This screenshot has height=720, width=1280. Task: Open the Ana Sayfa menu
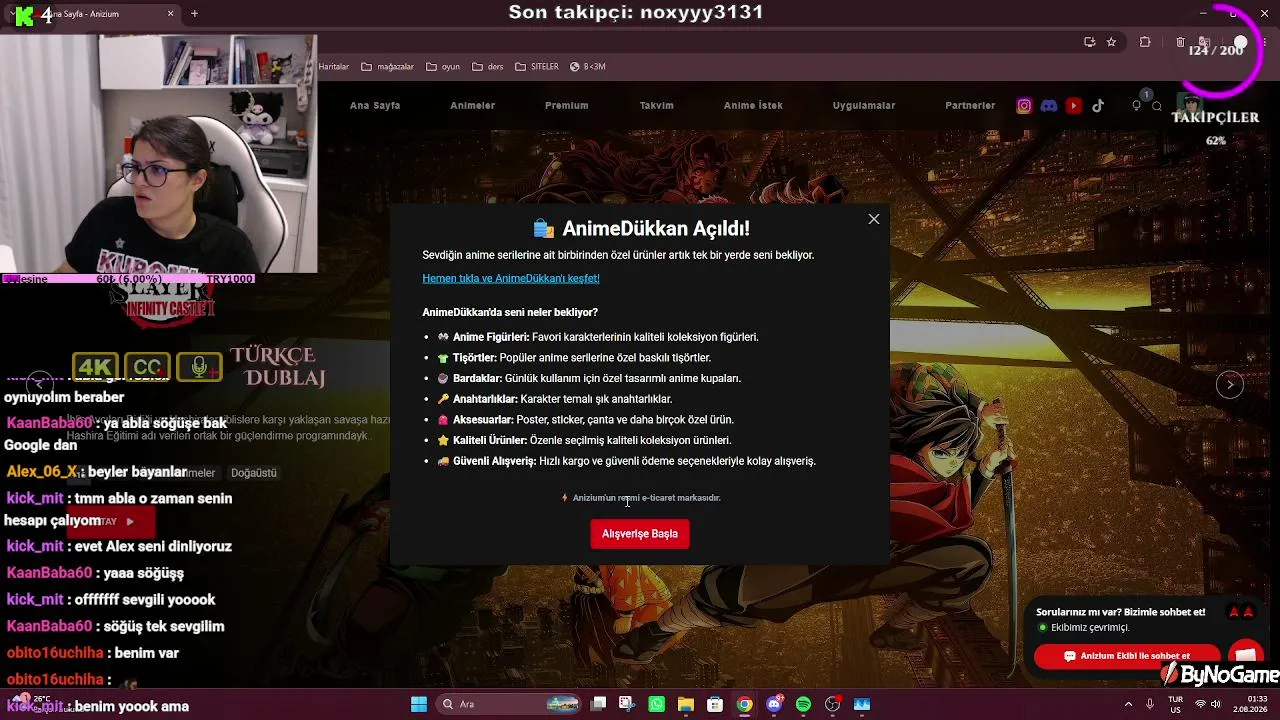pos(375,105)
